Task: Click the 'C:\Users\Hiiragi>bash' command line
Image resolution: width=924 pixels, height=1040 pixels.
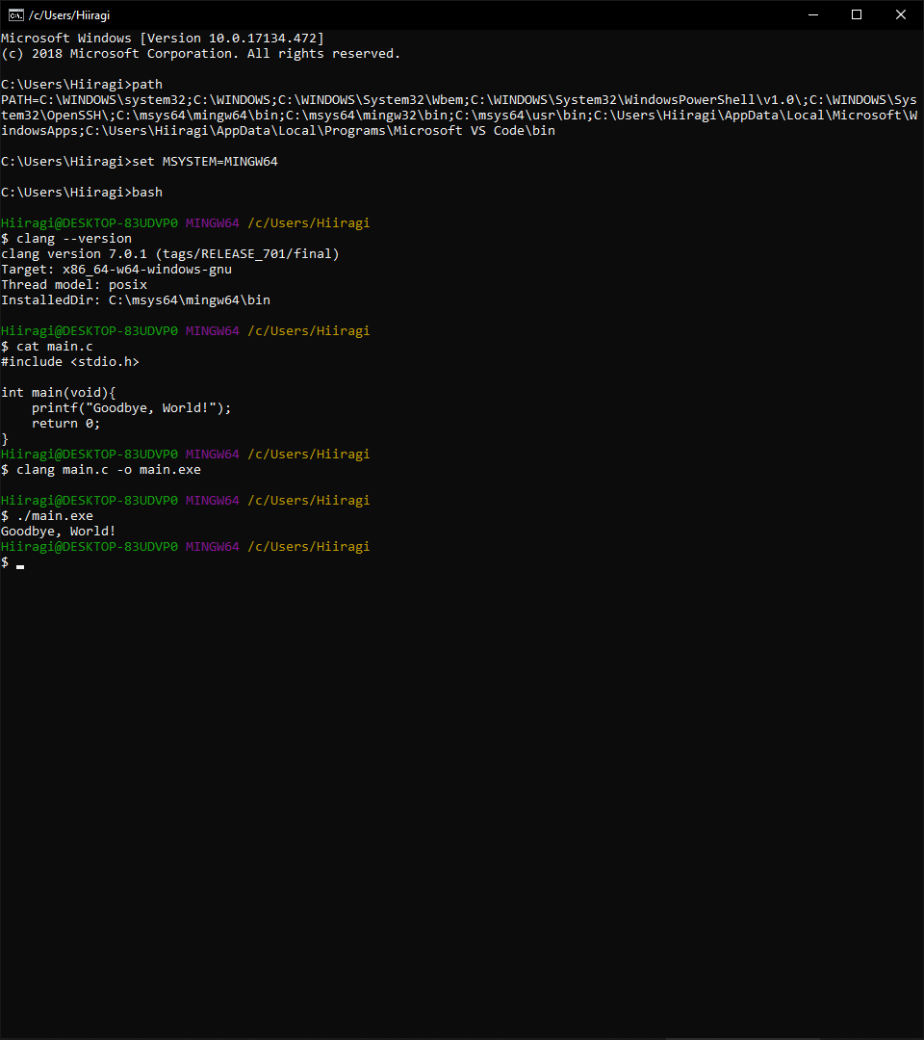Action: click(82, 192)
